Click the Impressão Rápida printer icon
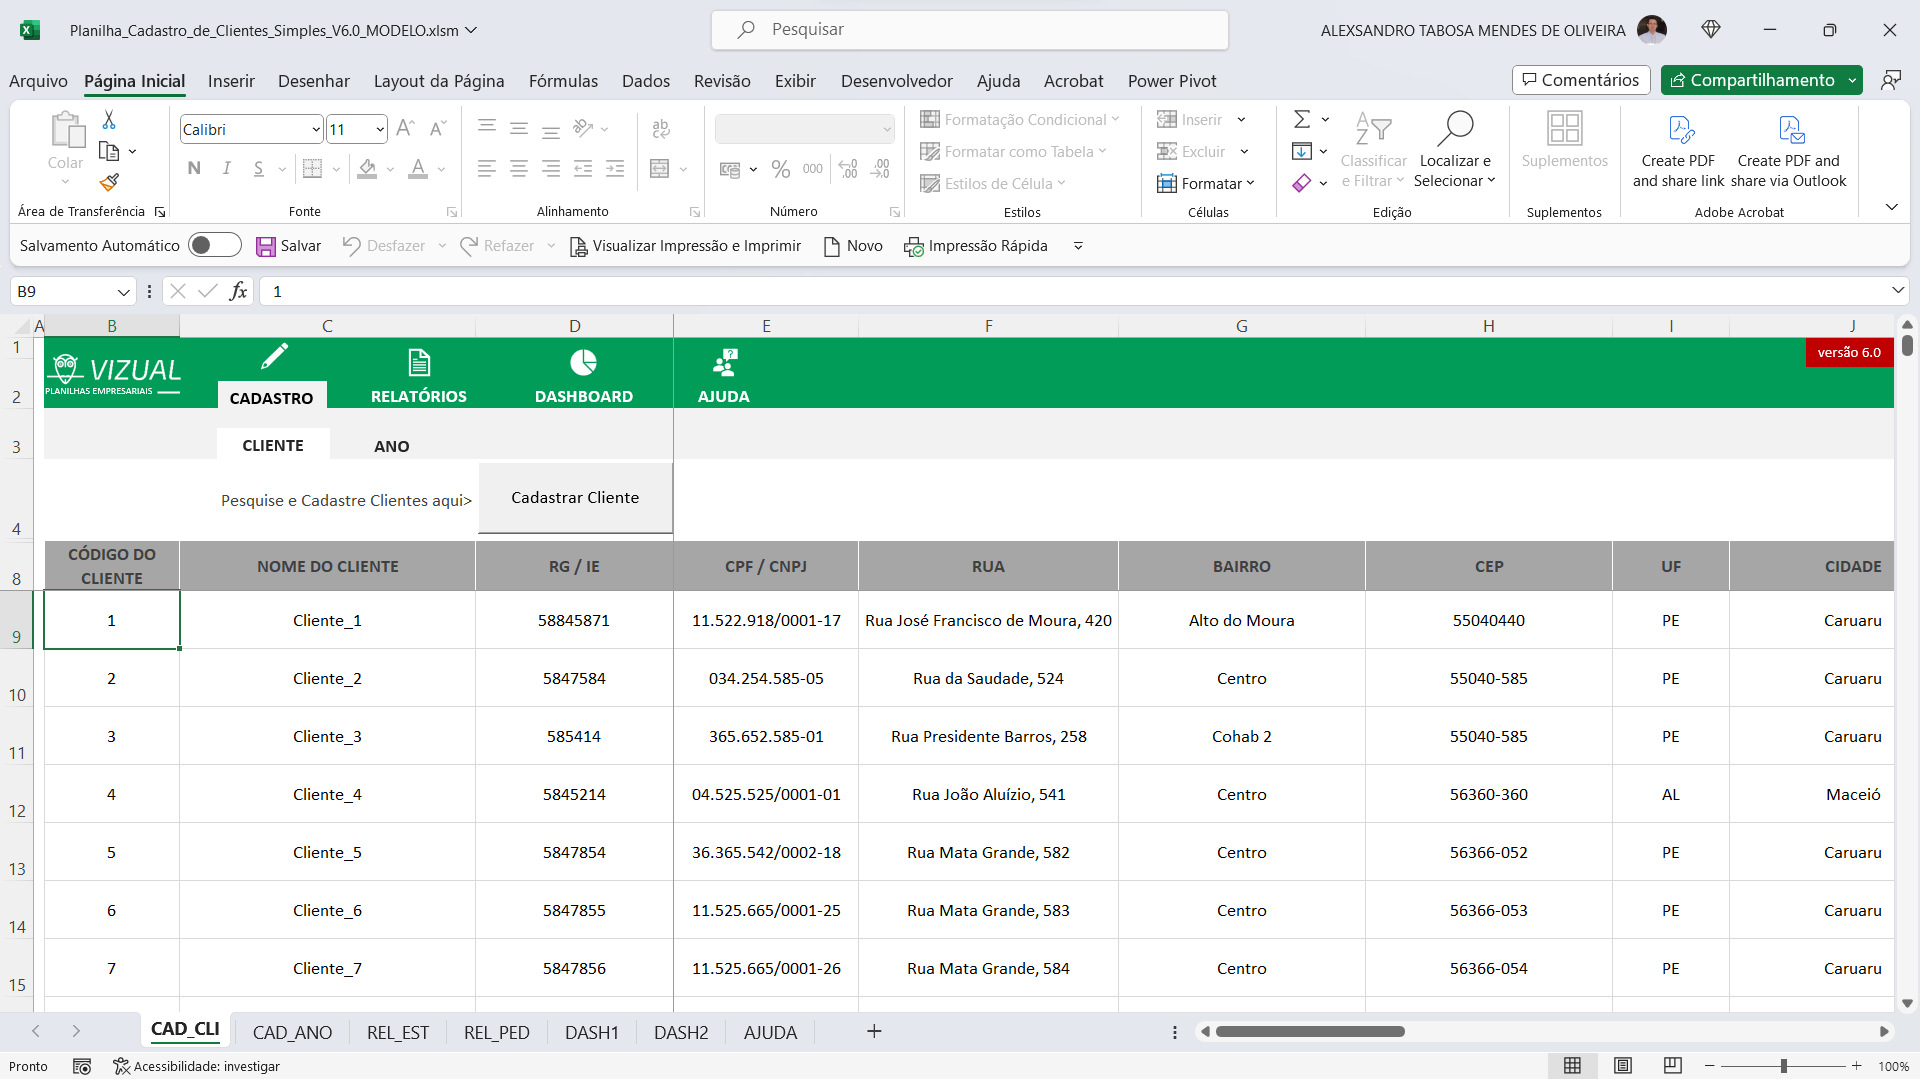The height and width of the screenshot is (1080, 1920). [x=913, y=247]
